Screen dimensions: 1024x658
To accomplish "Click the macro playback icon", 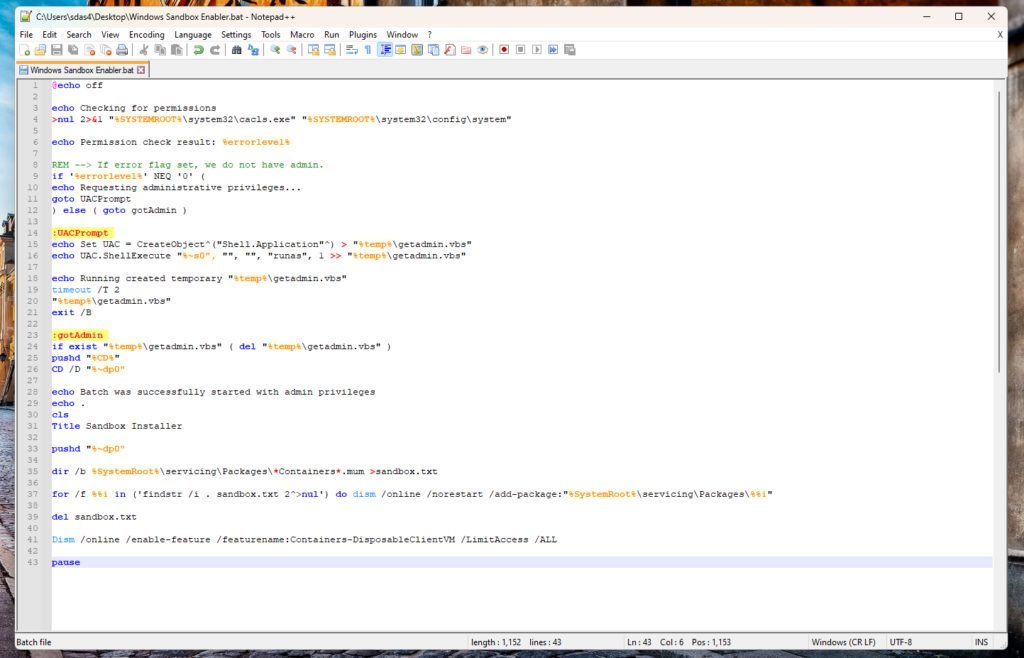I will [x=537, y=50].
